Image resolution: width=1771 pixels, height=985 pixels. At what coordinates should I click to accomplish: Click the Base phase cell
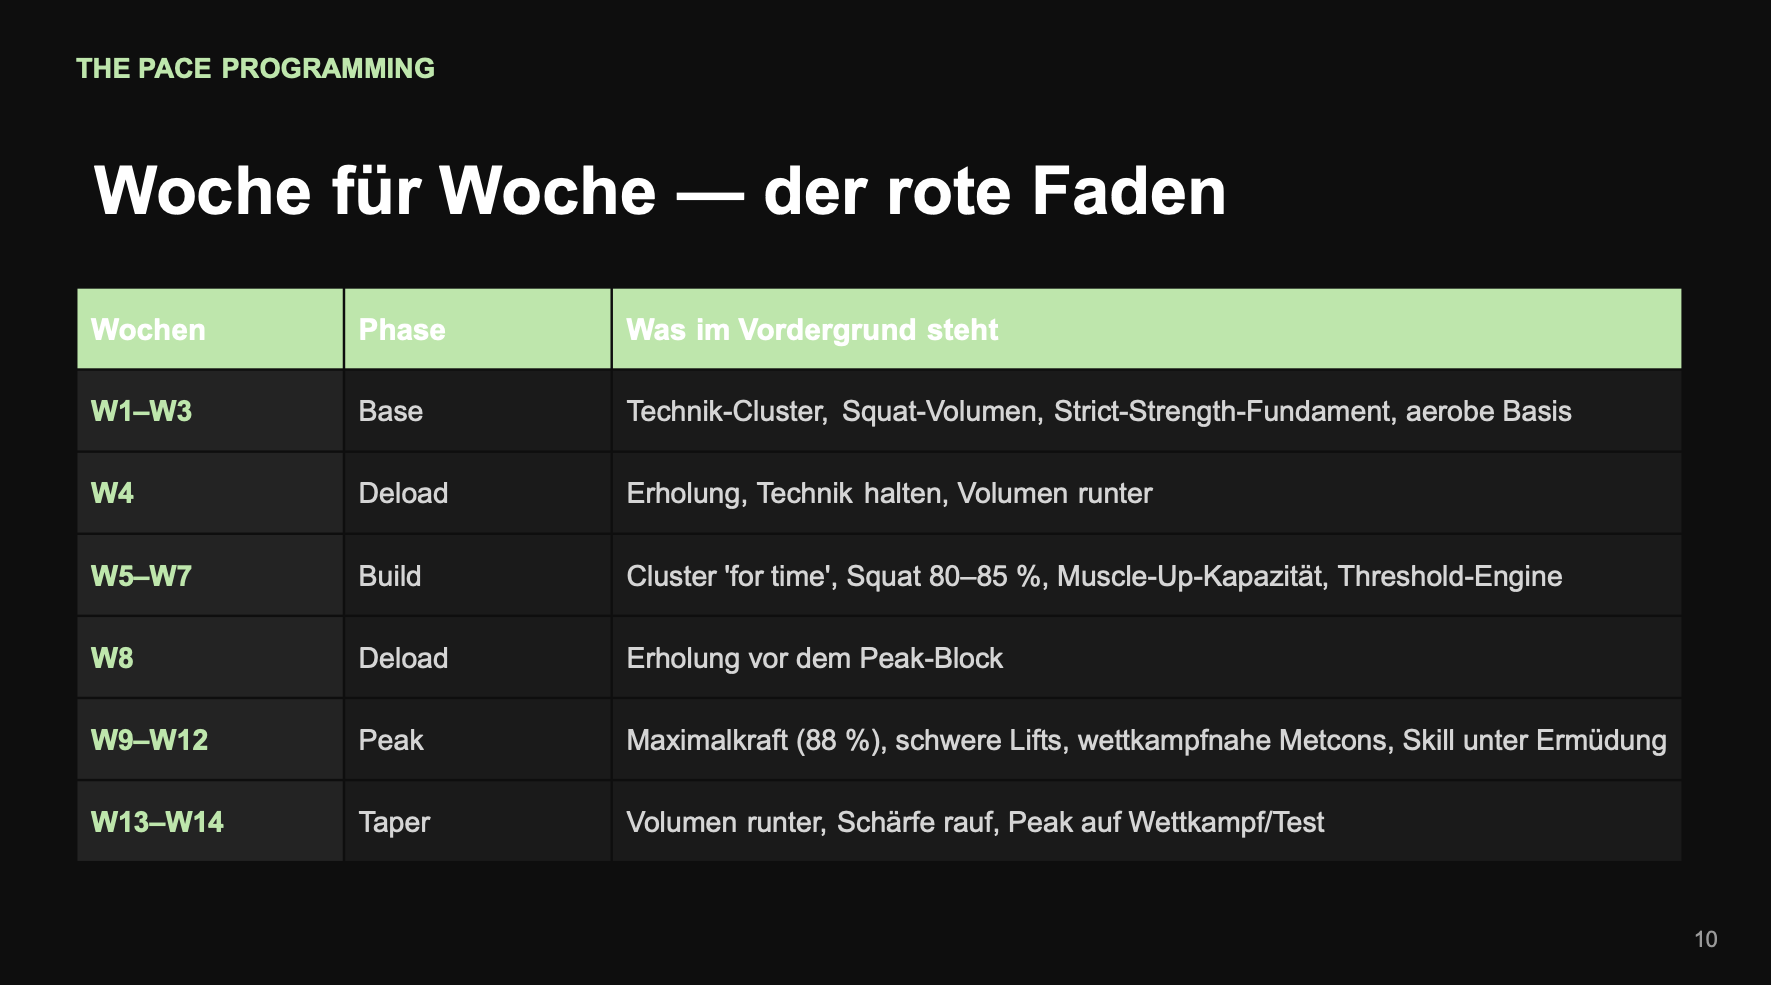(478, 411)
